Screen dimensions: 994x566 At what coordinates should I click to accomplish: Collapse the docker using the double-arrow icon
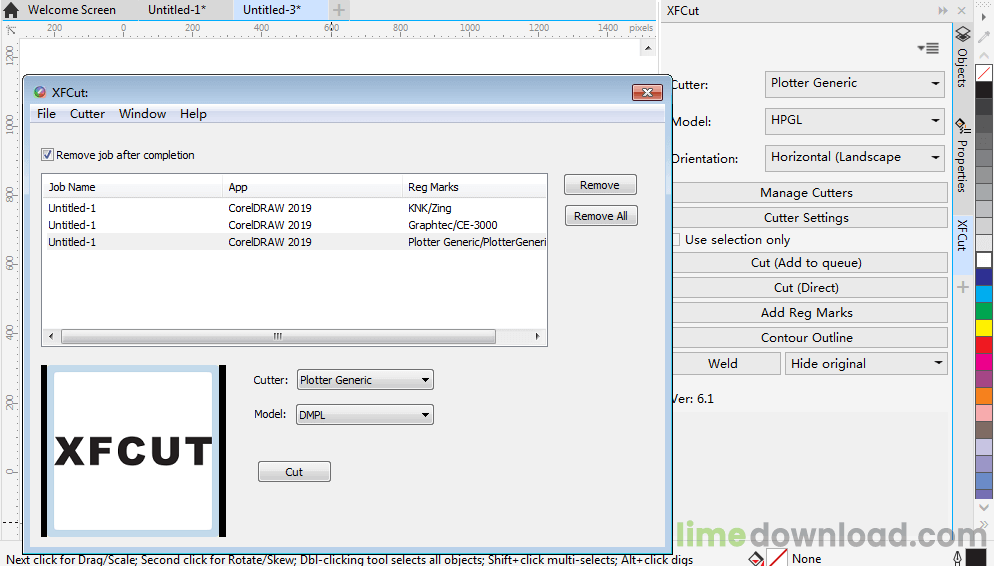pyautogui.click(x=943, y=10)
